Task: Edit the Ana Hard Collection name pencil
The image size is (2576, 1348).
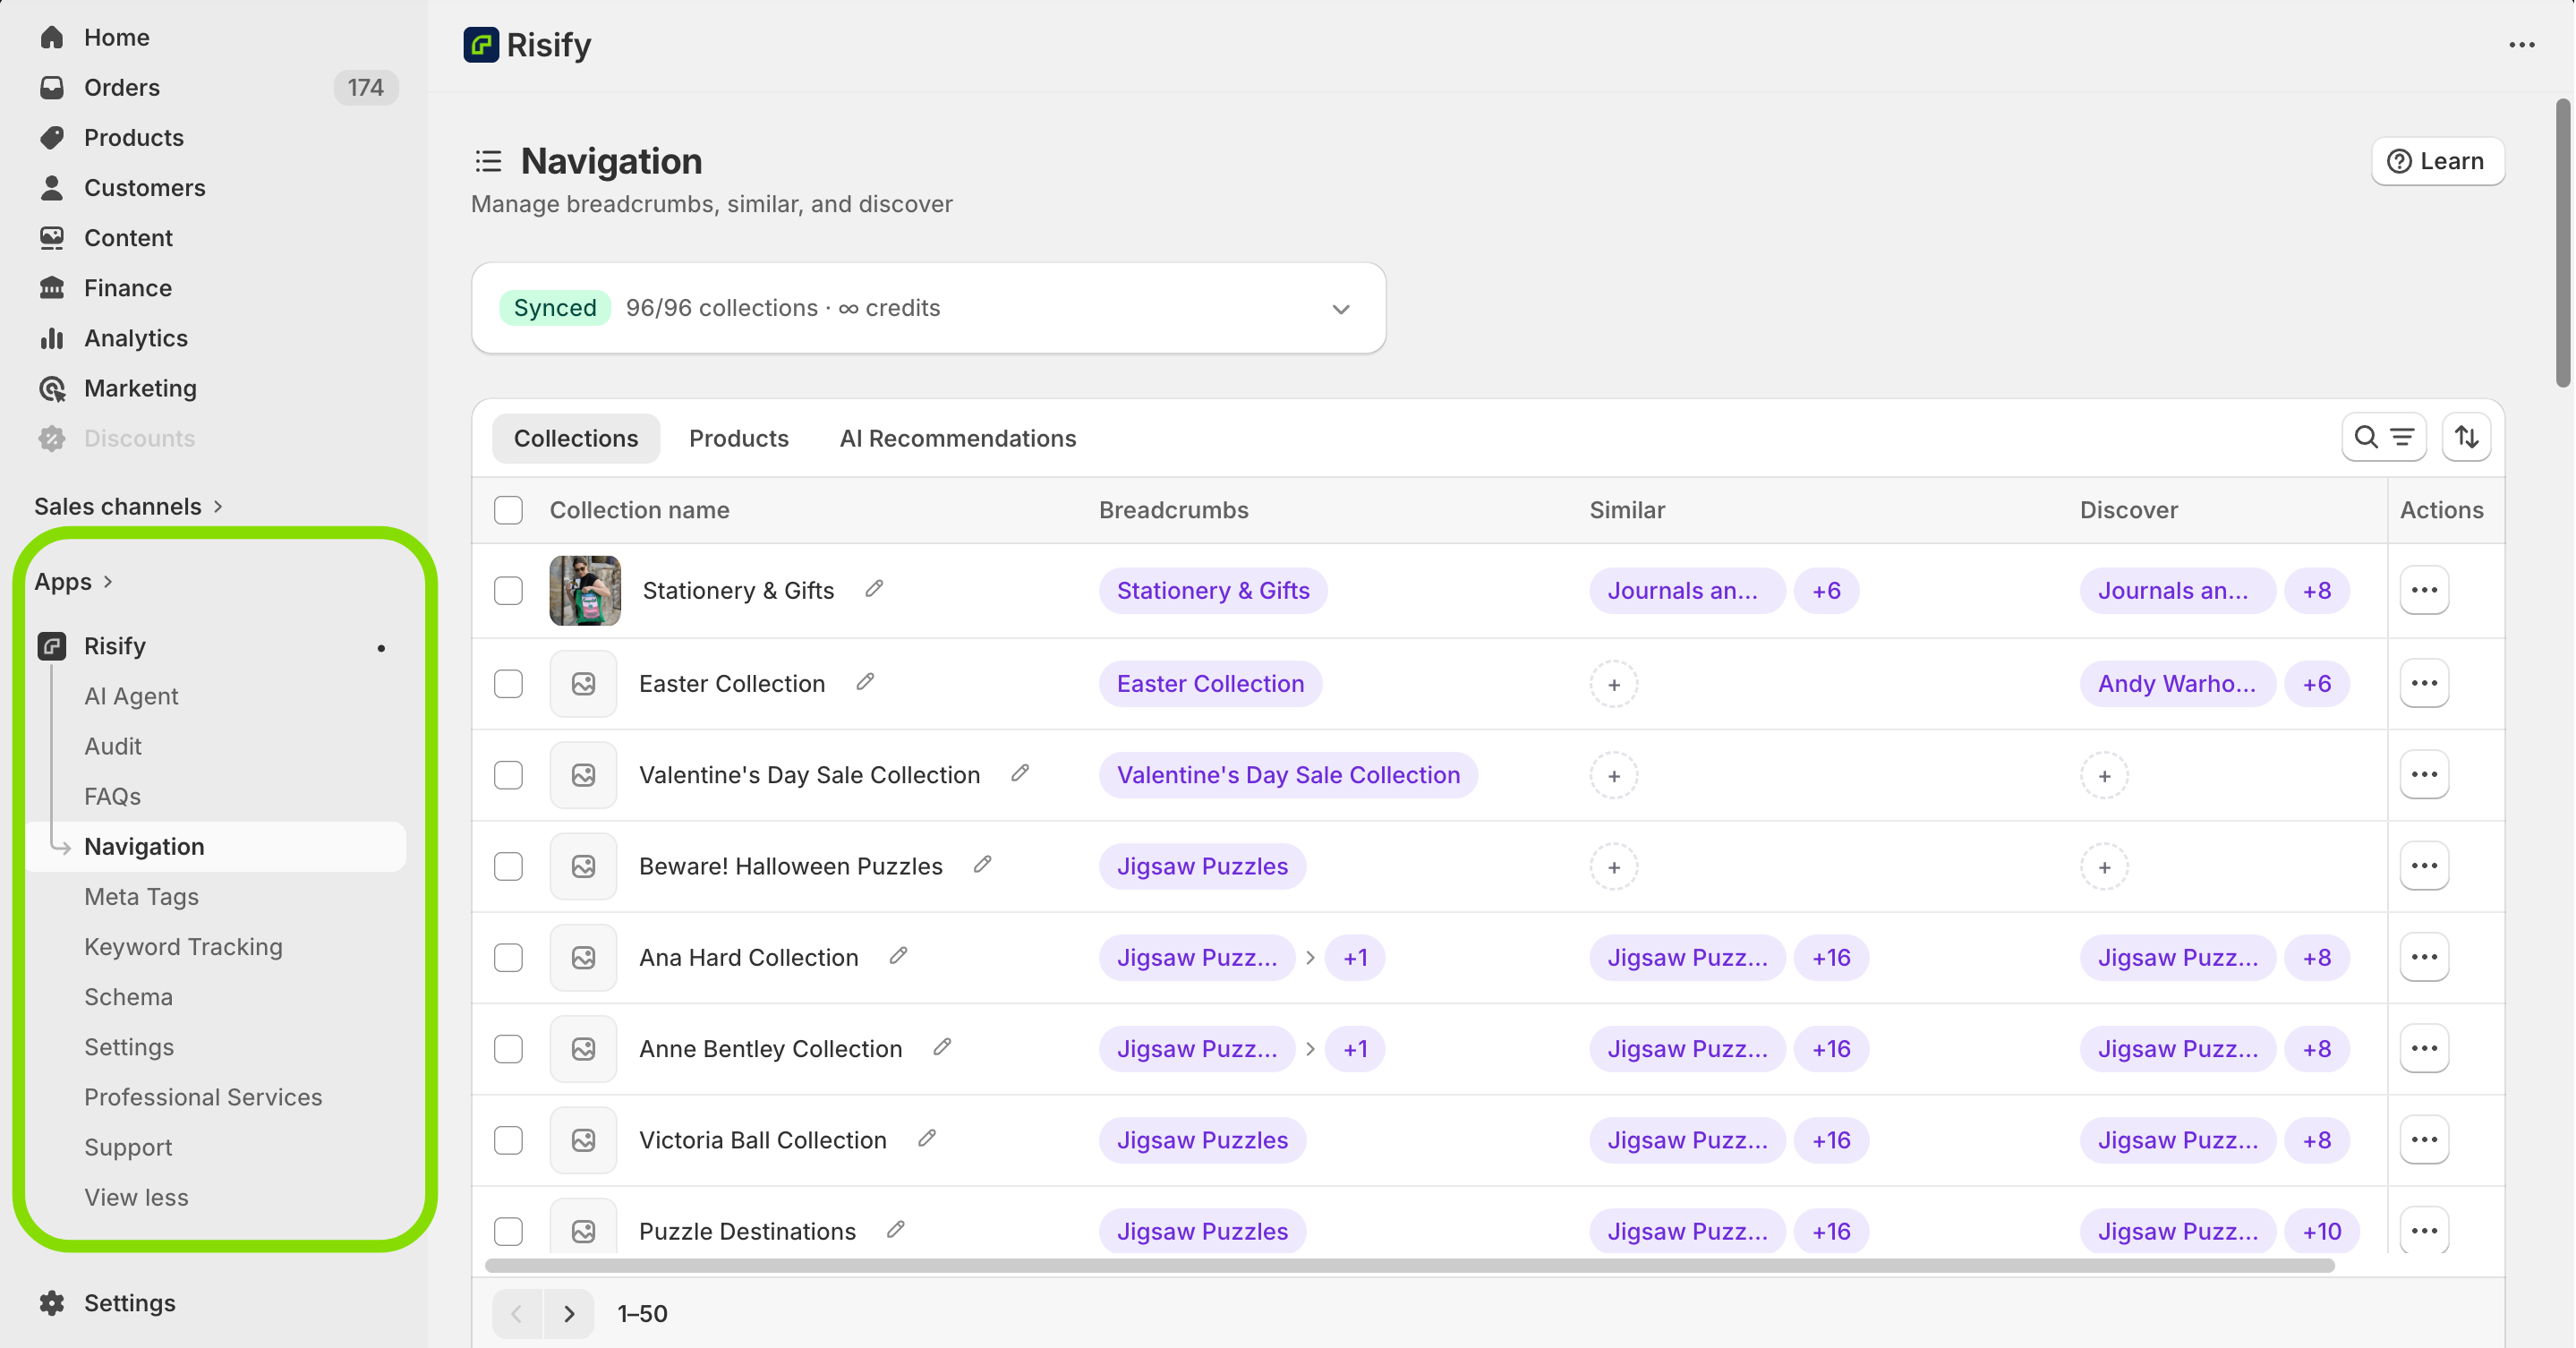Action: (898, 956)
